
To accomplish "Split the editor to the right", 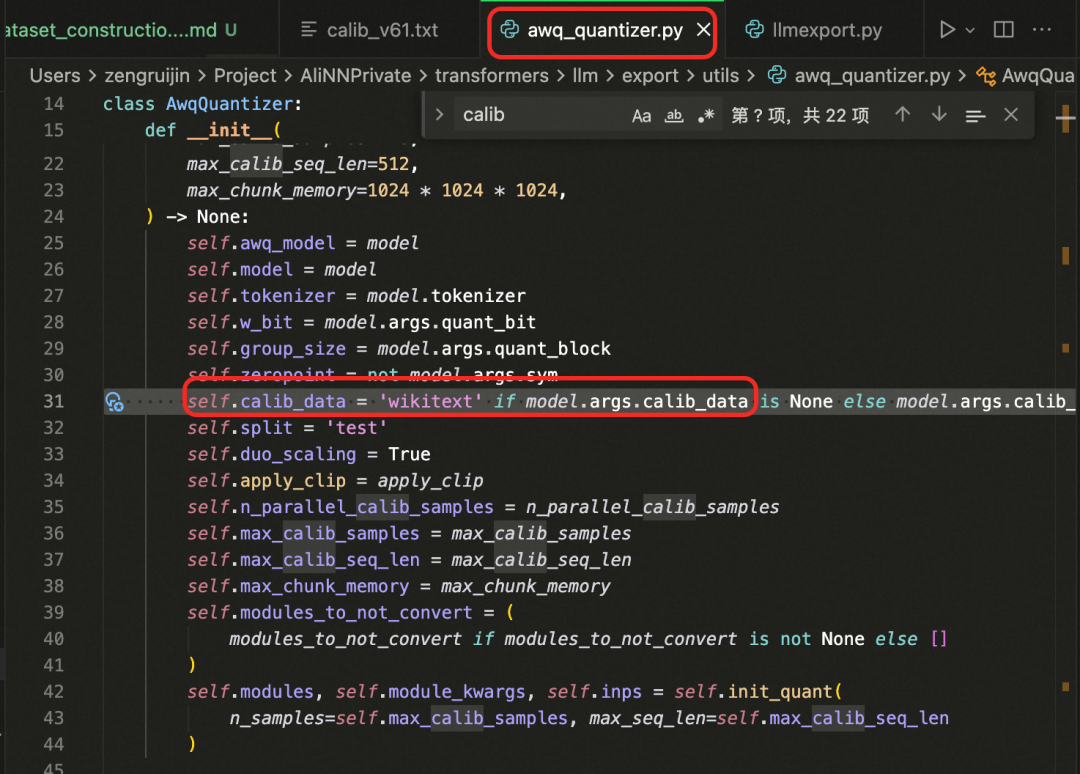I will (1004, 30).
